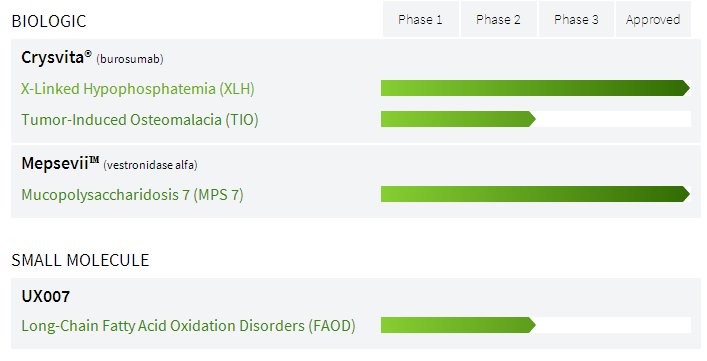This screenshot has width=707, height=361.
Task: Click the vestronidase alfa generic name
Action: (150, 165)
